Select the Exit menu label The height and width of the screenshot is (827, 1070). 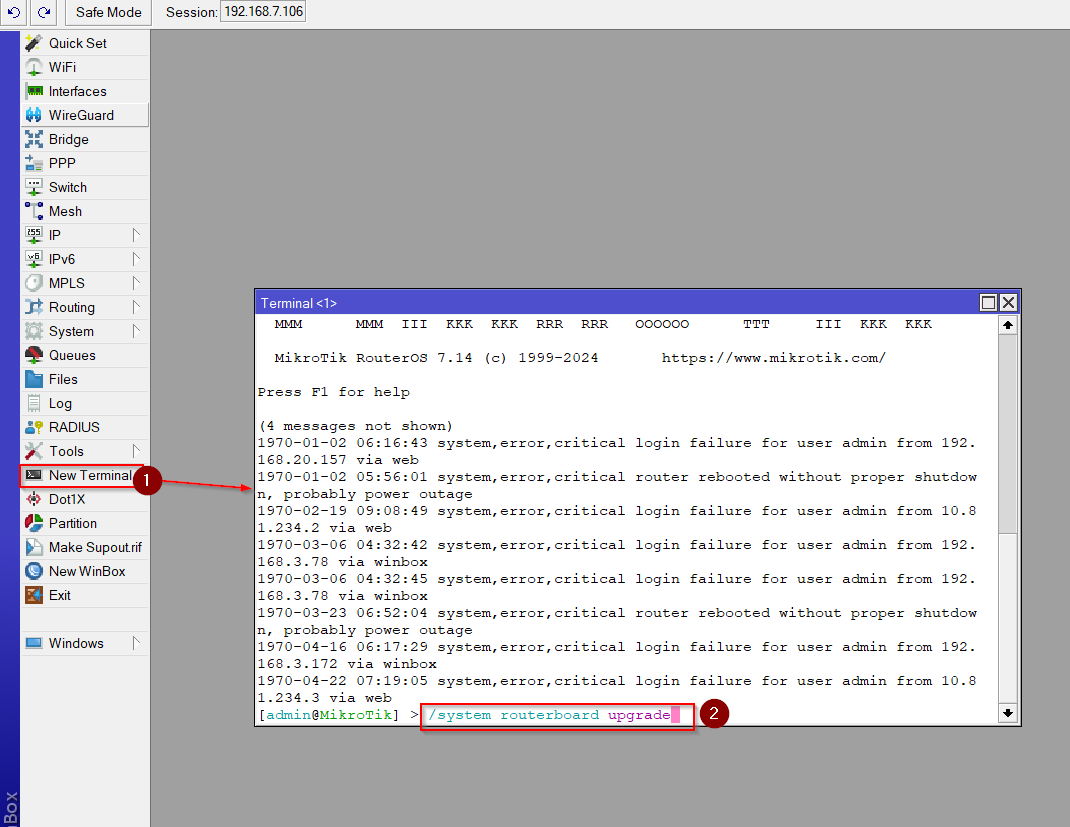[x=59, y=596]
